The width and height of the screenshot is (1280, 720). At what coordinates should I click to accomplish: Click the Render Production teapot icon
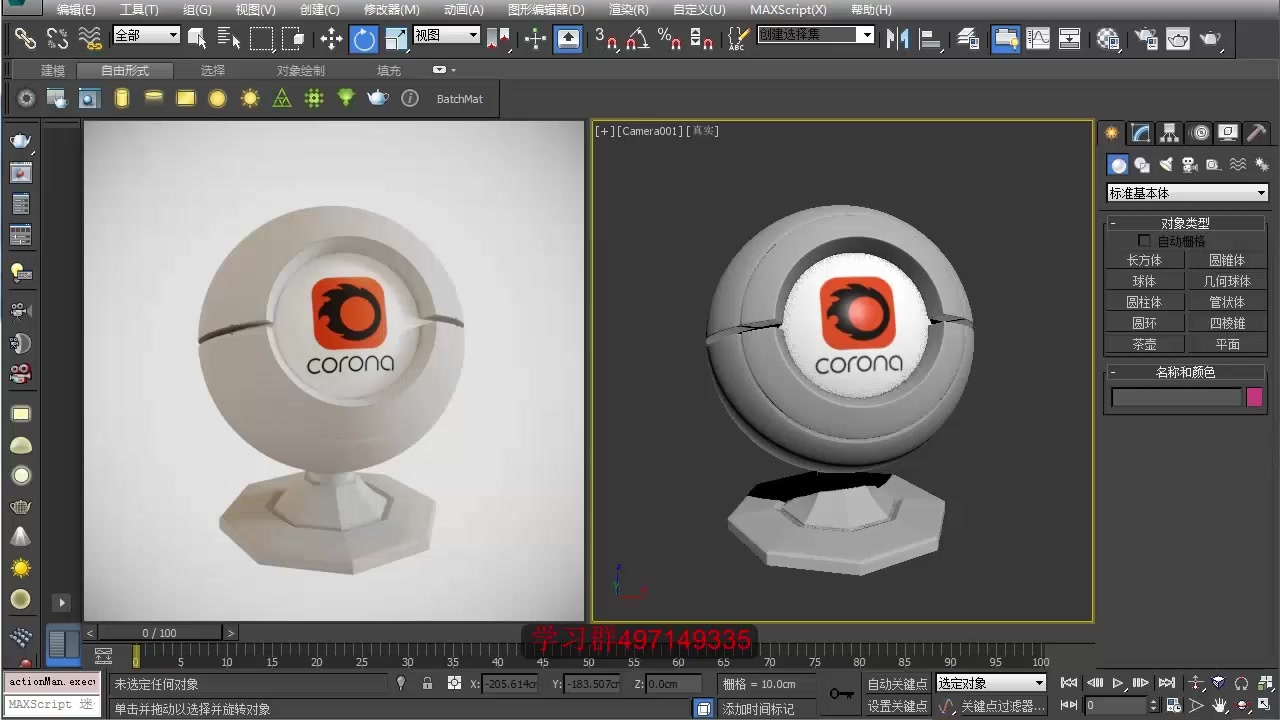click(1210, 39)
